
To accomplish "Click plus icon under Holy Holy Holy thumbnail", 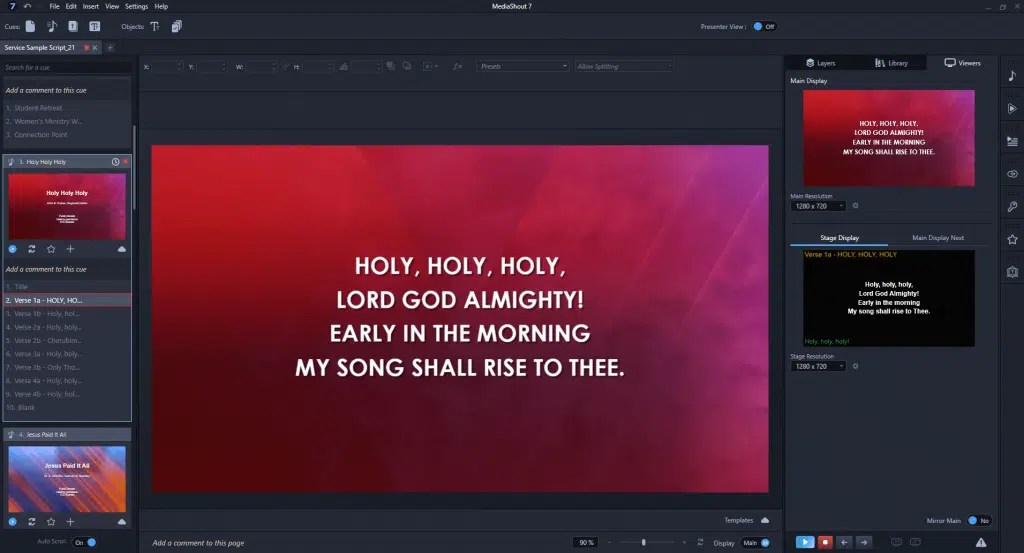I will click(x=70, y=249).
